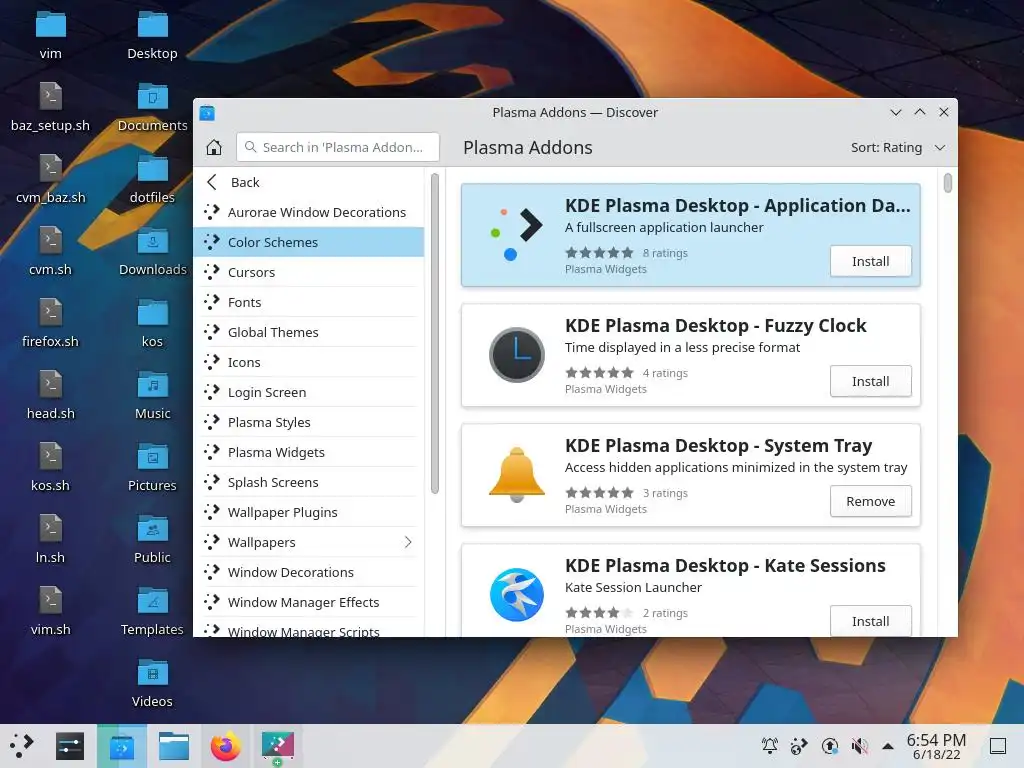Open the Plasma Widgets category
The image size is (1024, 768).
pyautogui.click(x=309, y=453)
